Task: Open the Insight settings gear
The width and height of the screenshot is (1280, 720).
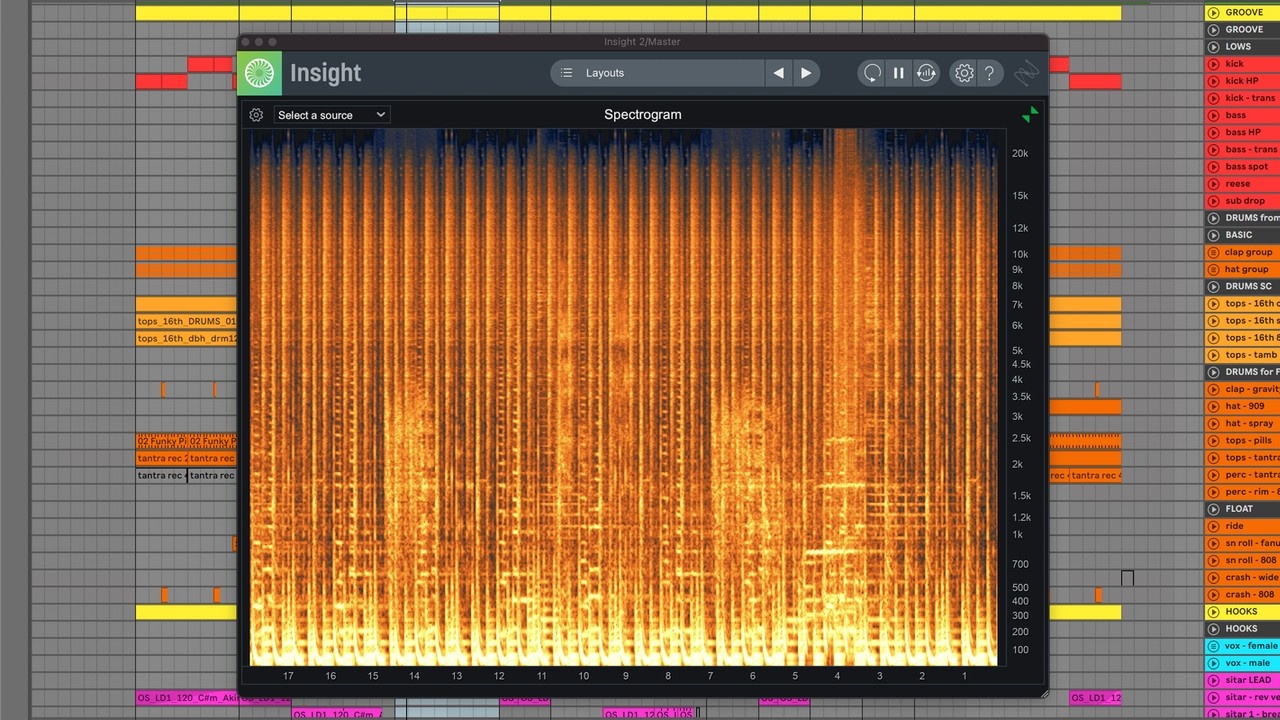Action: click(963, 73)
